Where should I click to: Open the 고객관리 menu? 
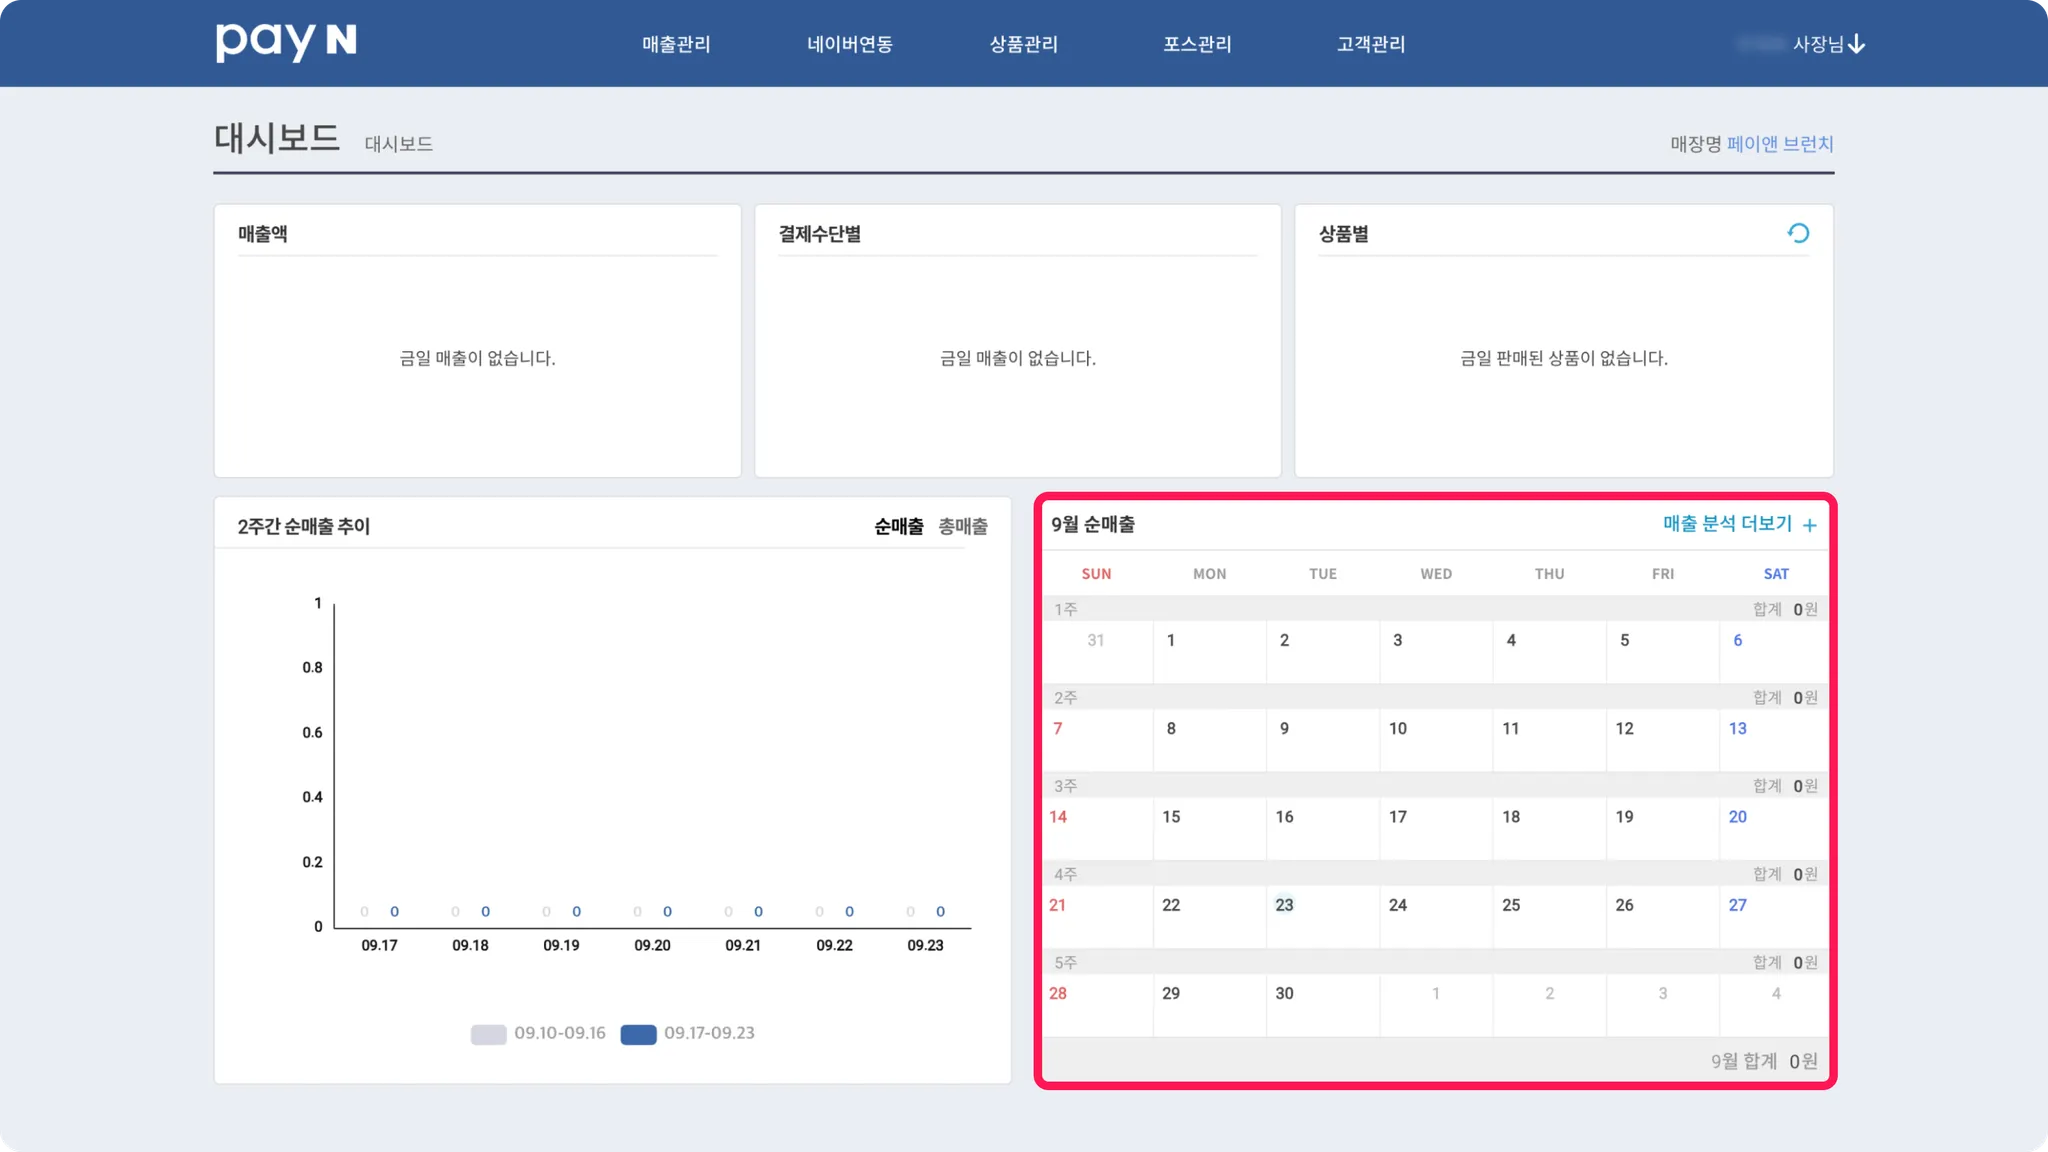pyautogui.click(x=1370, y=44)
